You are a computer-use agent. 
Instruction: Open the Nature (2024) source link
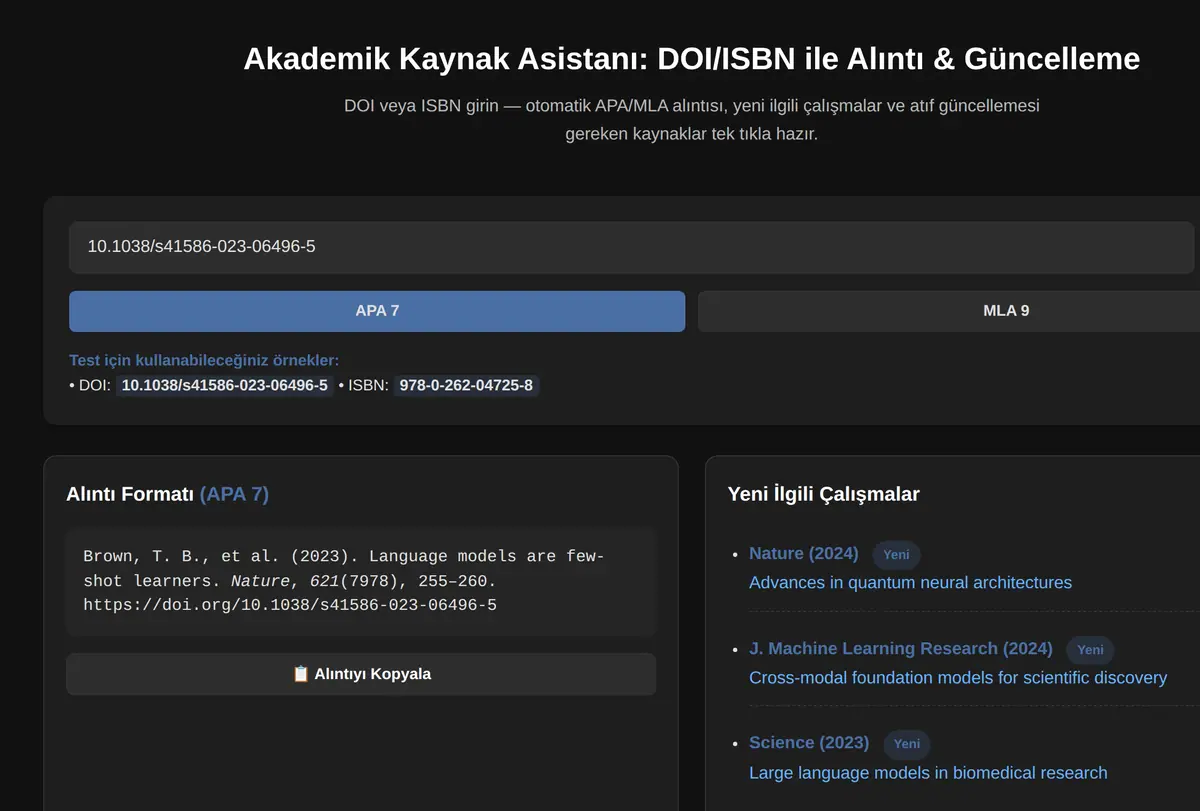coord(804,553)
